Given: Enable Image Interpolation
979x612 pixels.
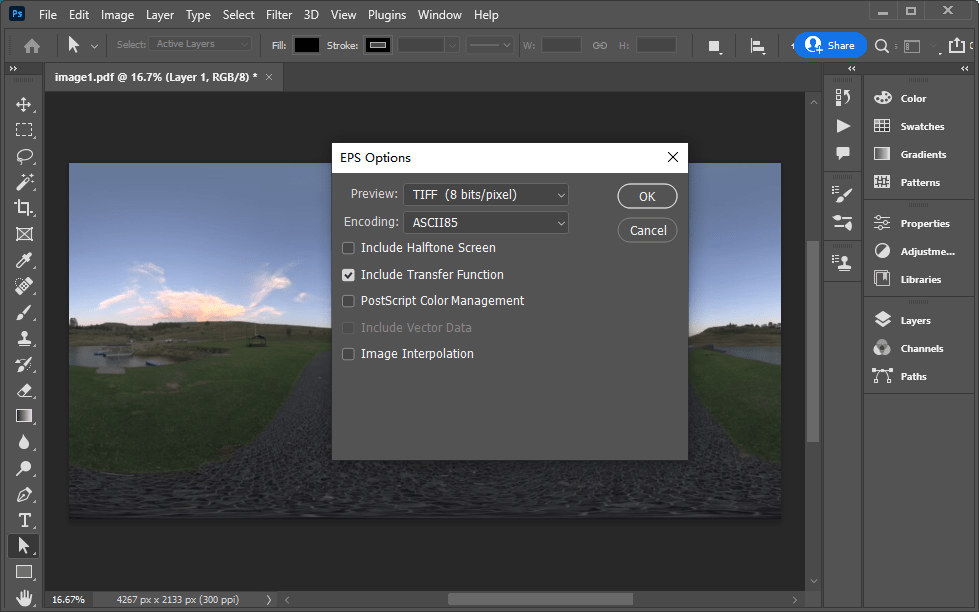Looking at the screenshot, I should point(348,353).
